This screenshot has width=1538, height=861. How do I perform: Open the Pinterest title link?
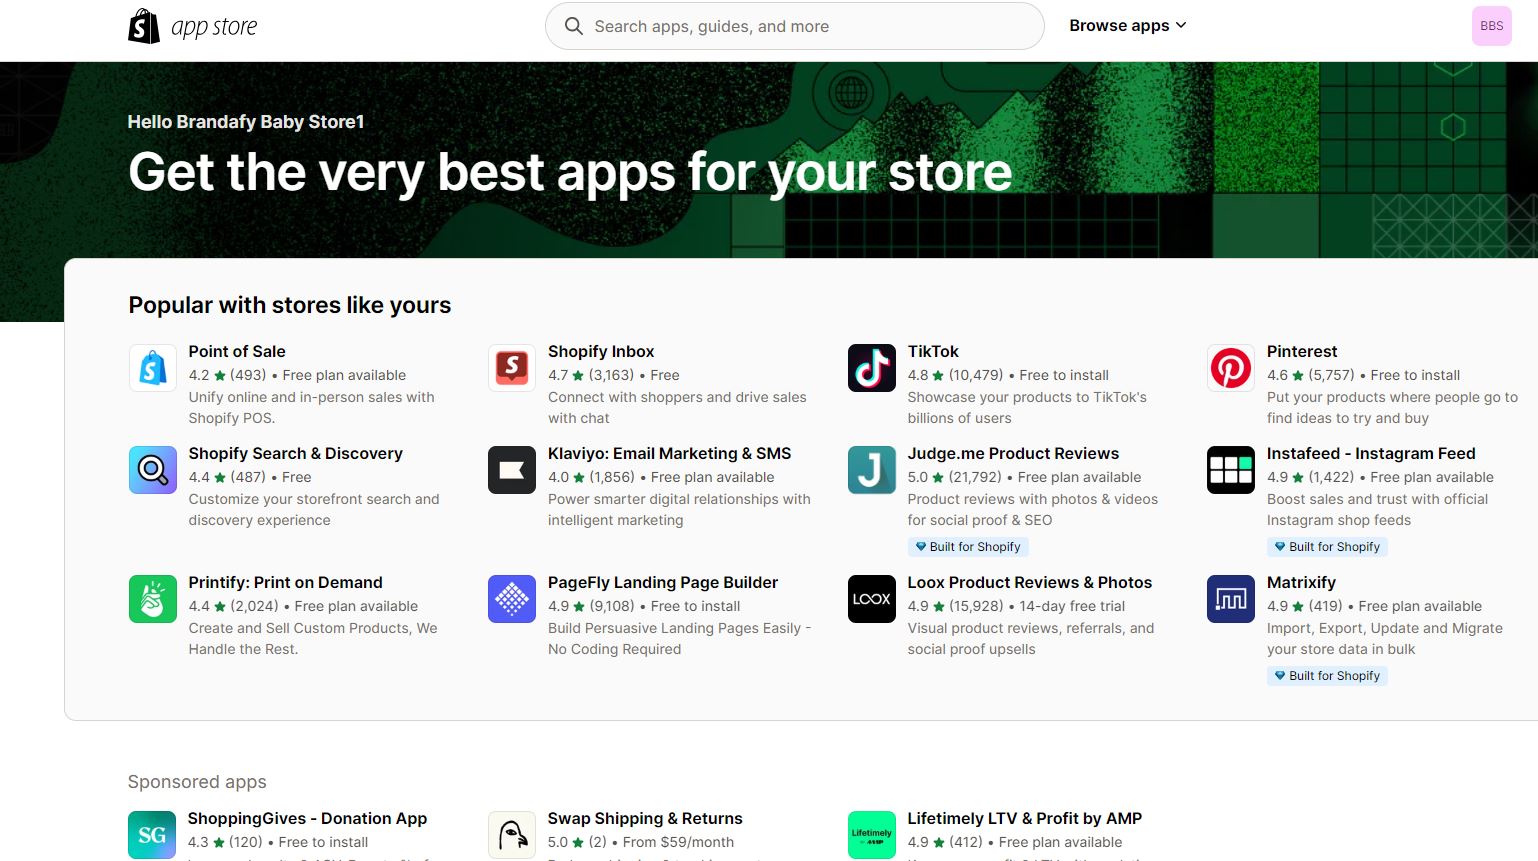tap(1302, 352)
